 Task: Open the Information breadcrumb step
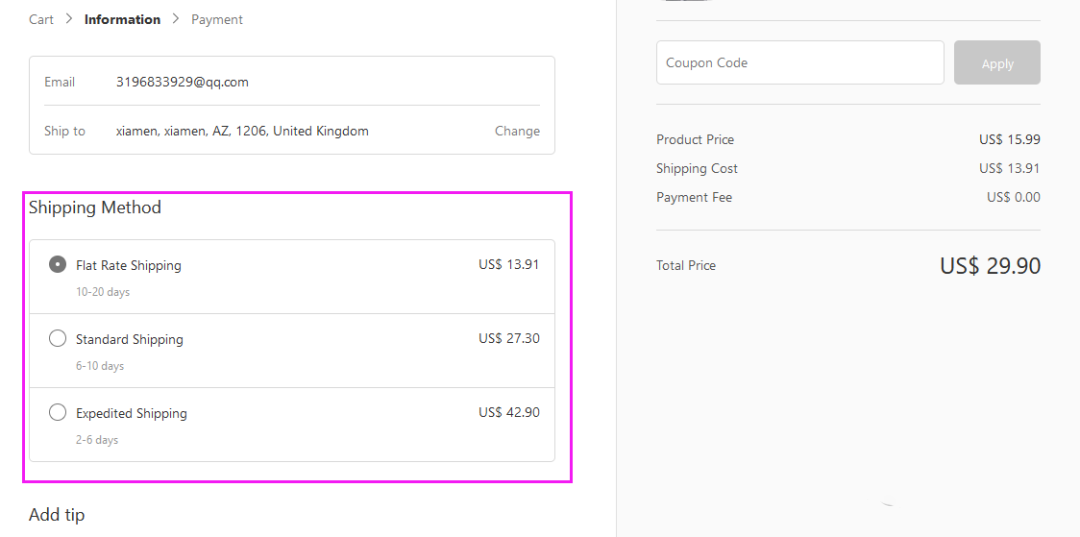(x=122, y=19)
